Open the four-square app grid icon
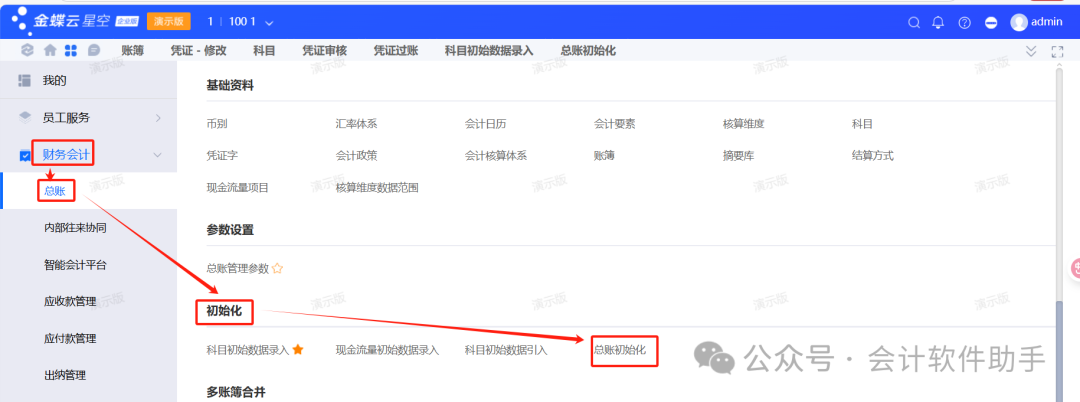Viewport: 1080px width, 402px height. (x=71, y=50)
